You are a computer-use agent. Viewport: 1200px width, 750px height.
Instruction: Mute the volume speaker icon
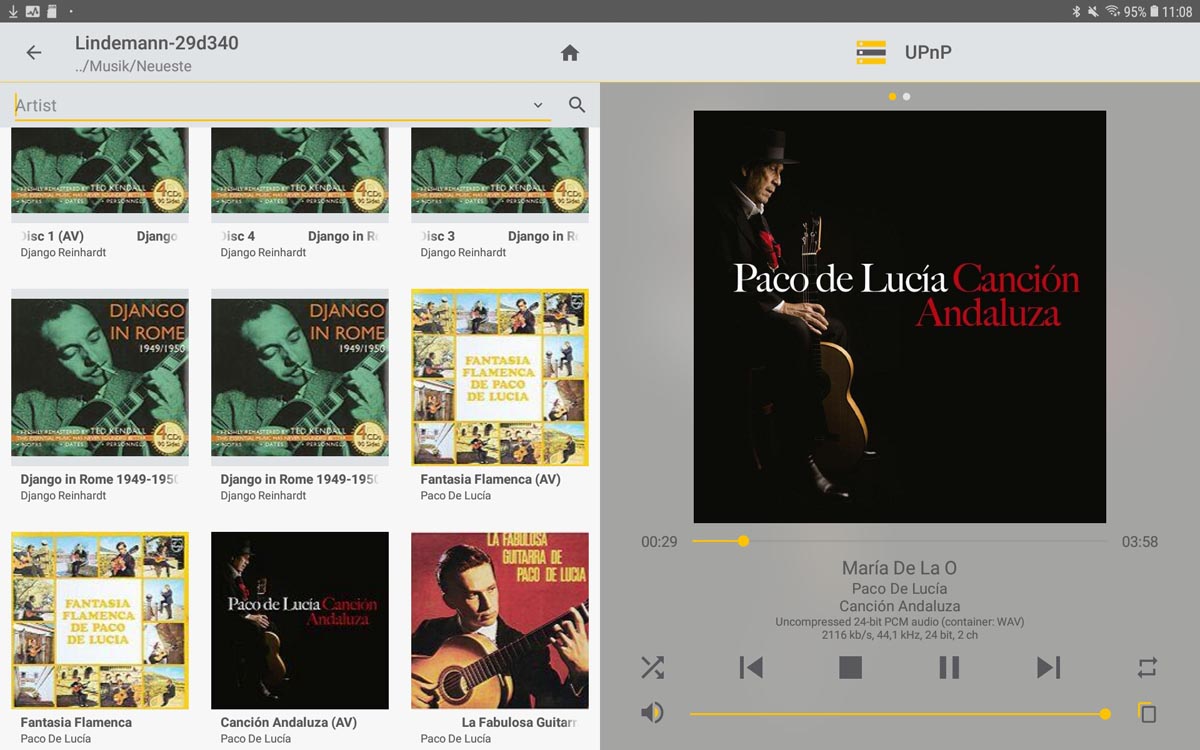click(652, 713)
